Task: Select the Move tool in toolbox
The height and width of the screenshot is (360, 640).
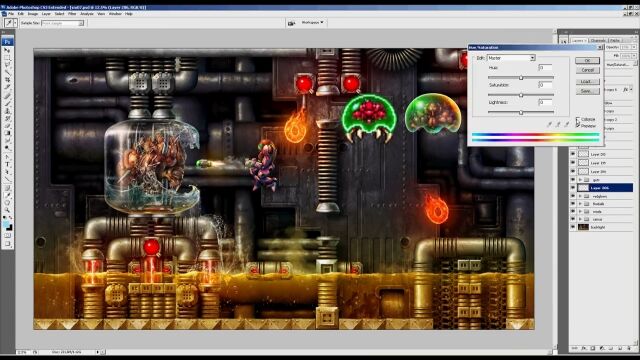Action: tap(7, 50)
